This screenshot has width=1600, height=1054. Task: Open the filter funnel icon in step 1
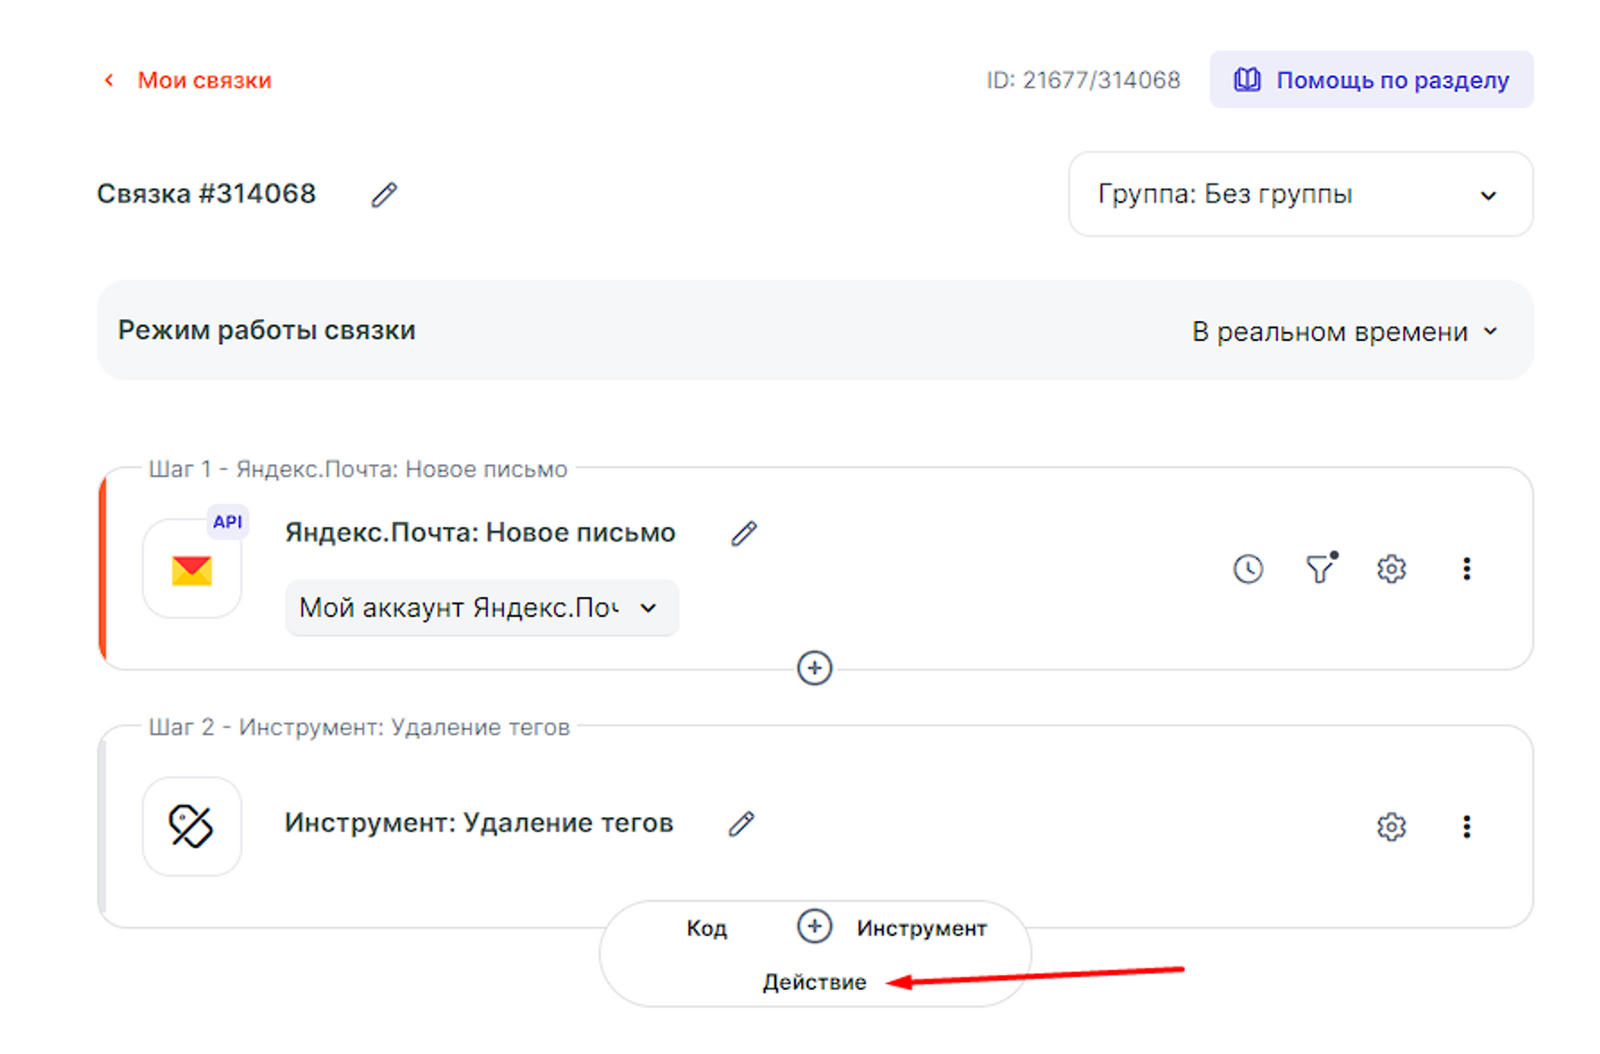pos(1320,569)
